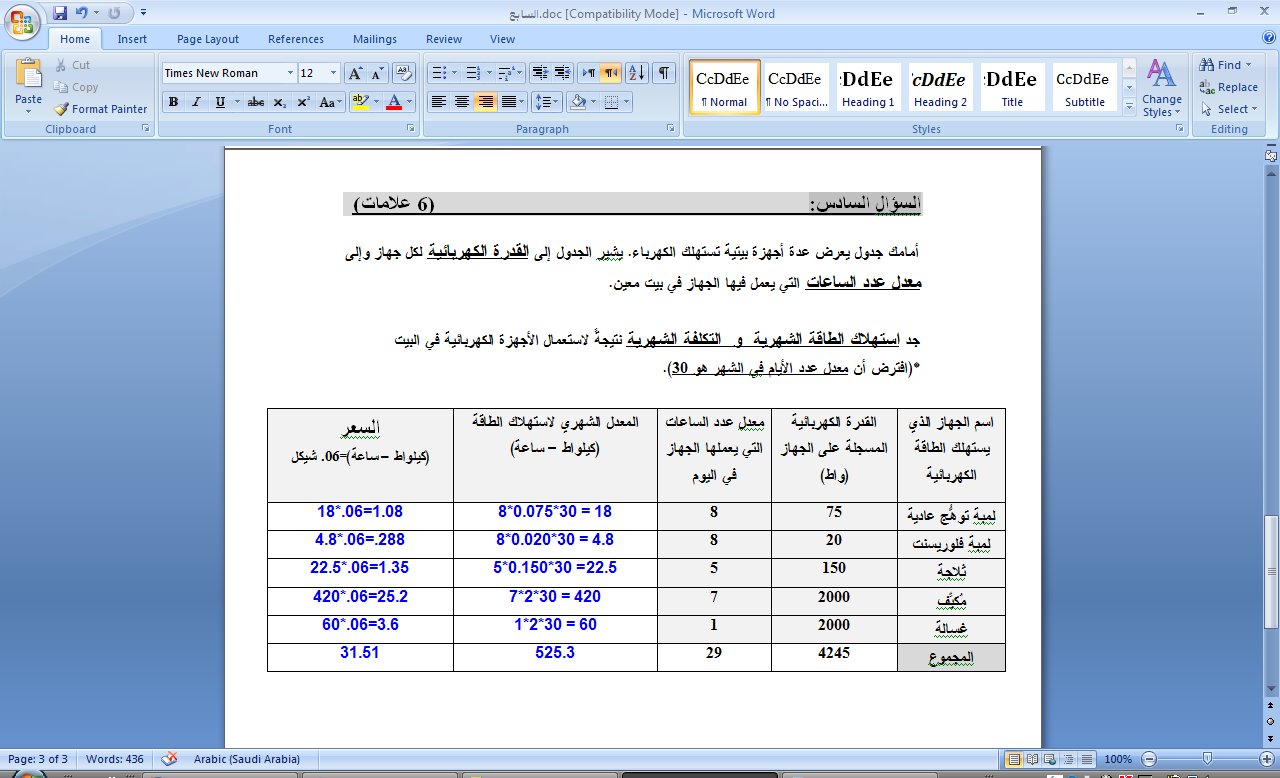Viewport: 1280px width, 778px height.
Task: Grow the font size
Action: 355,73
